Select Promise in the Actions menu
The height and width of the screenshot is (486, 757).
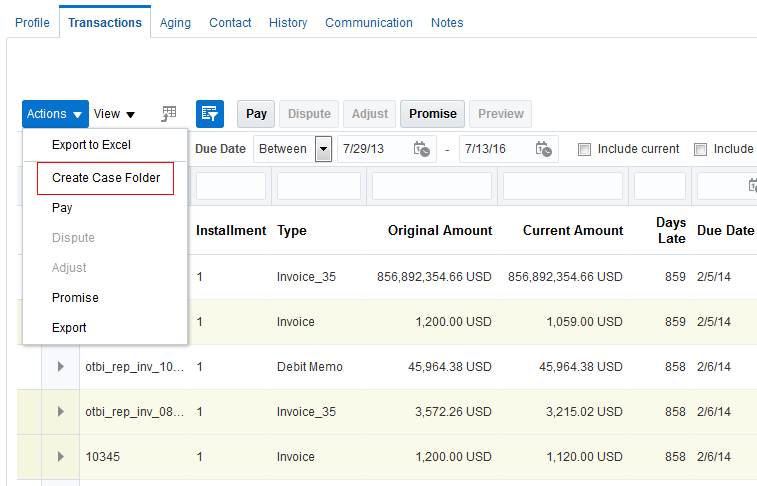pos(75,298)
